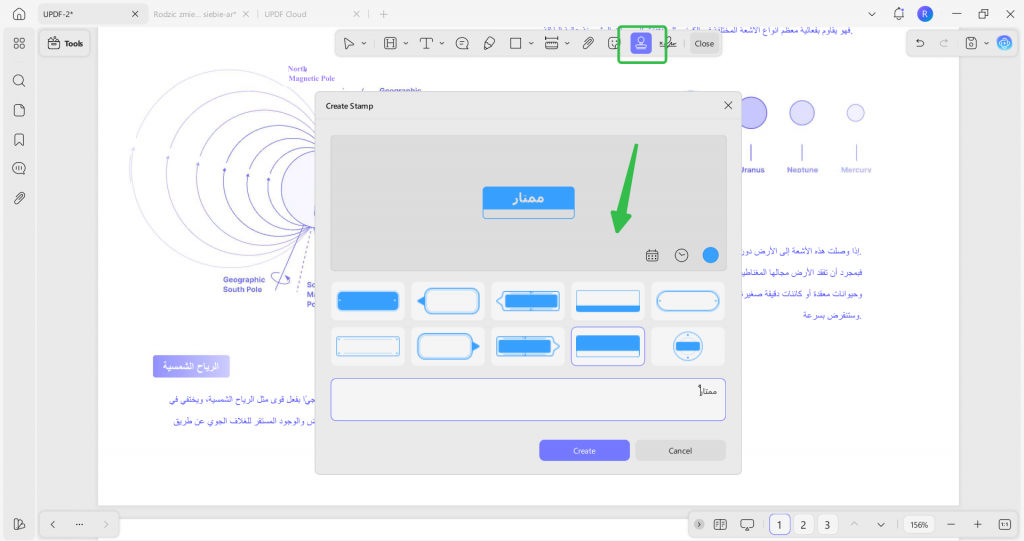The image size is (1024, 541).
Task: Select the left-pointing arrow outline stamp style
Action: pos(448,301)
